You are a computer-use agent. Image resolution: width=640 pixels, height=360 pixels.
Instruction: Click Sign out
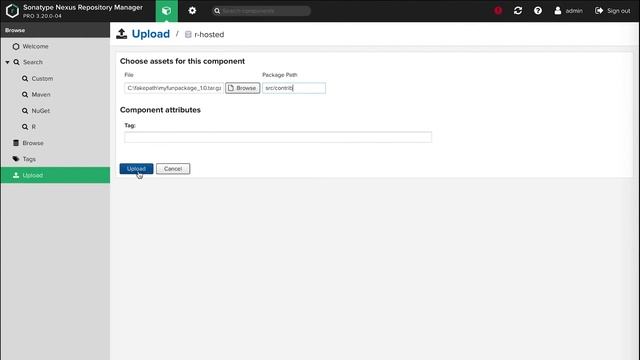[x=613, y=11]
